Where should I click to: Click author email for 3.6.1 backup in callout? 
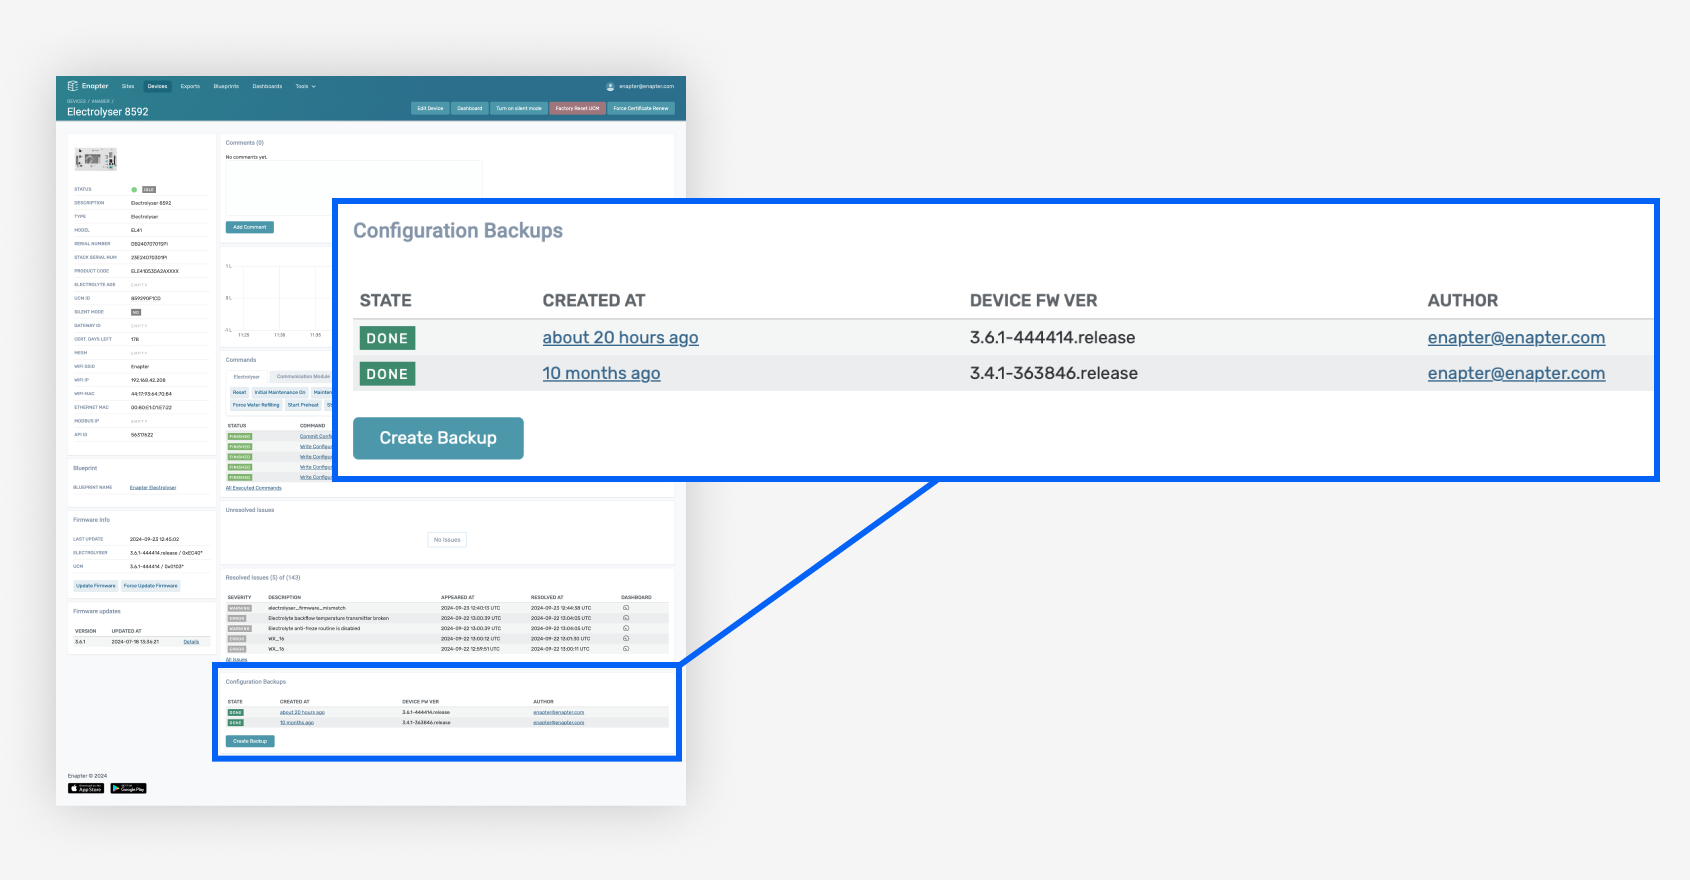coord(1516,338)
